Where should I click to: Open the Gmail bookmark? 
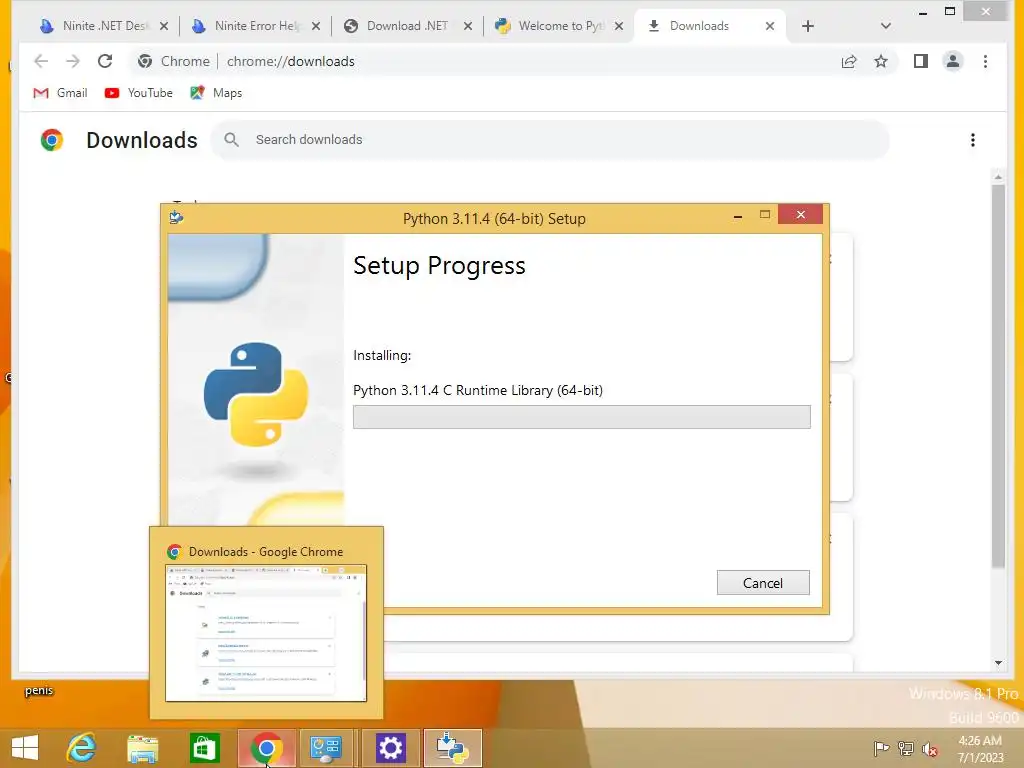pos(60,93)
